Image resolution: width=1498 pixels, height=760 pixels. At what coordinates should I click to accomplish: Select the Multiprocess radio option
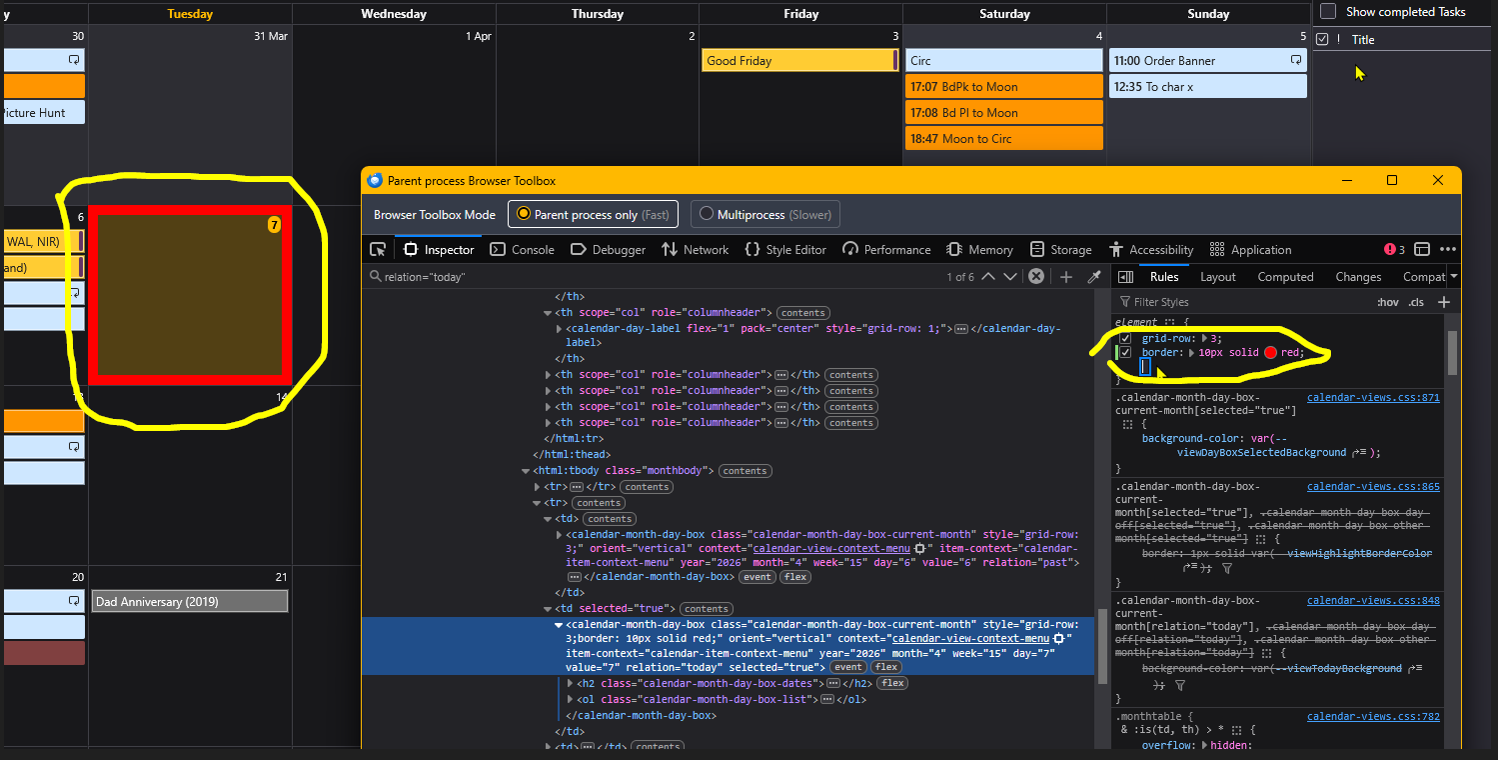[x=707, y=214]
